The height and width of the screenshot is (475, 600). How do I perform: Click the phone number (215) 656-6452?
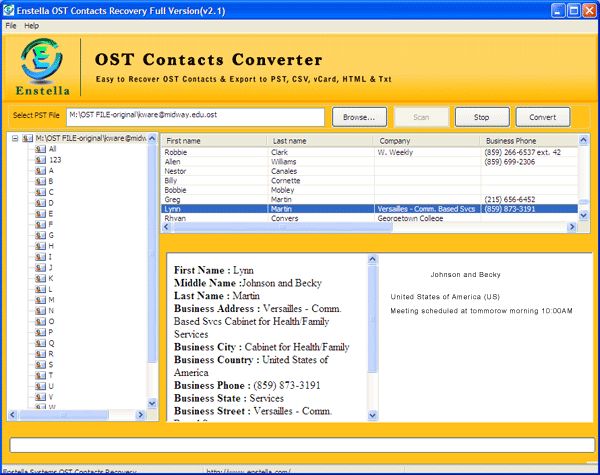pos(510,199)
